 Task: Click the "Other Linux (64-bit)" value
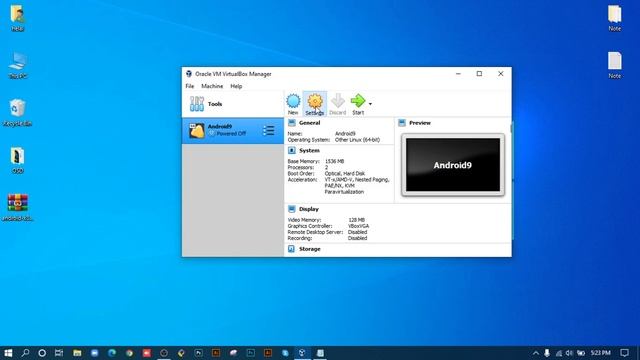point(357,140)
